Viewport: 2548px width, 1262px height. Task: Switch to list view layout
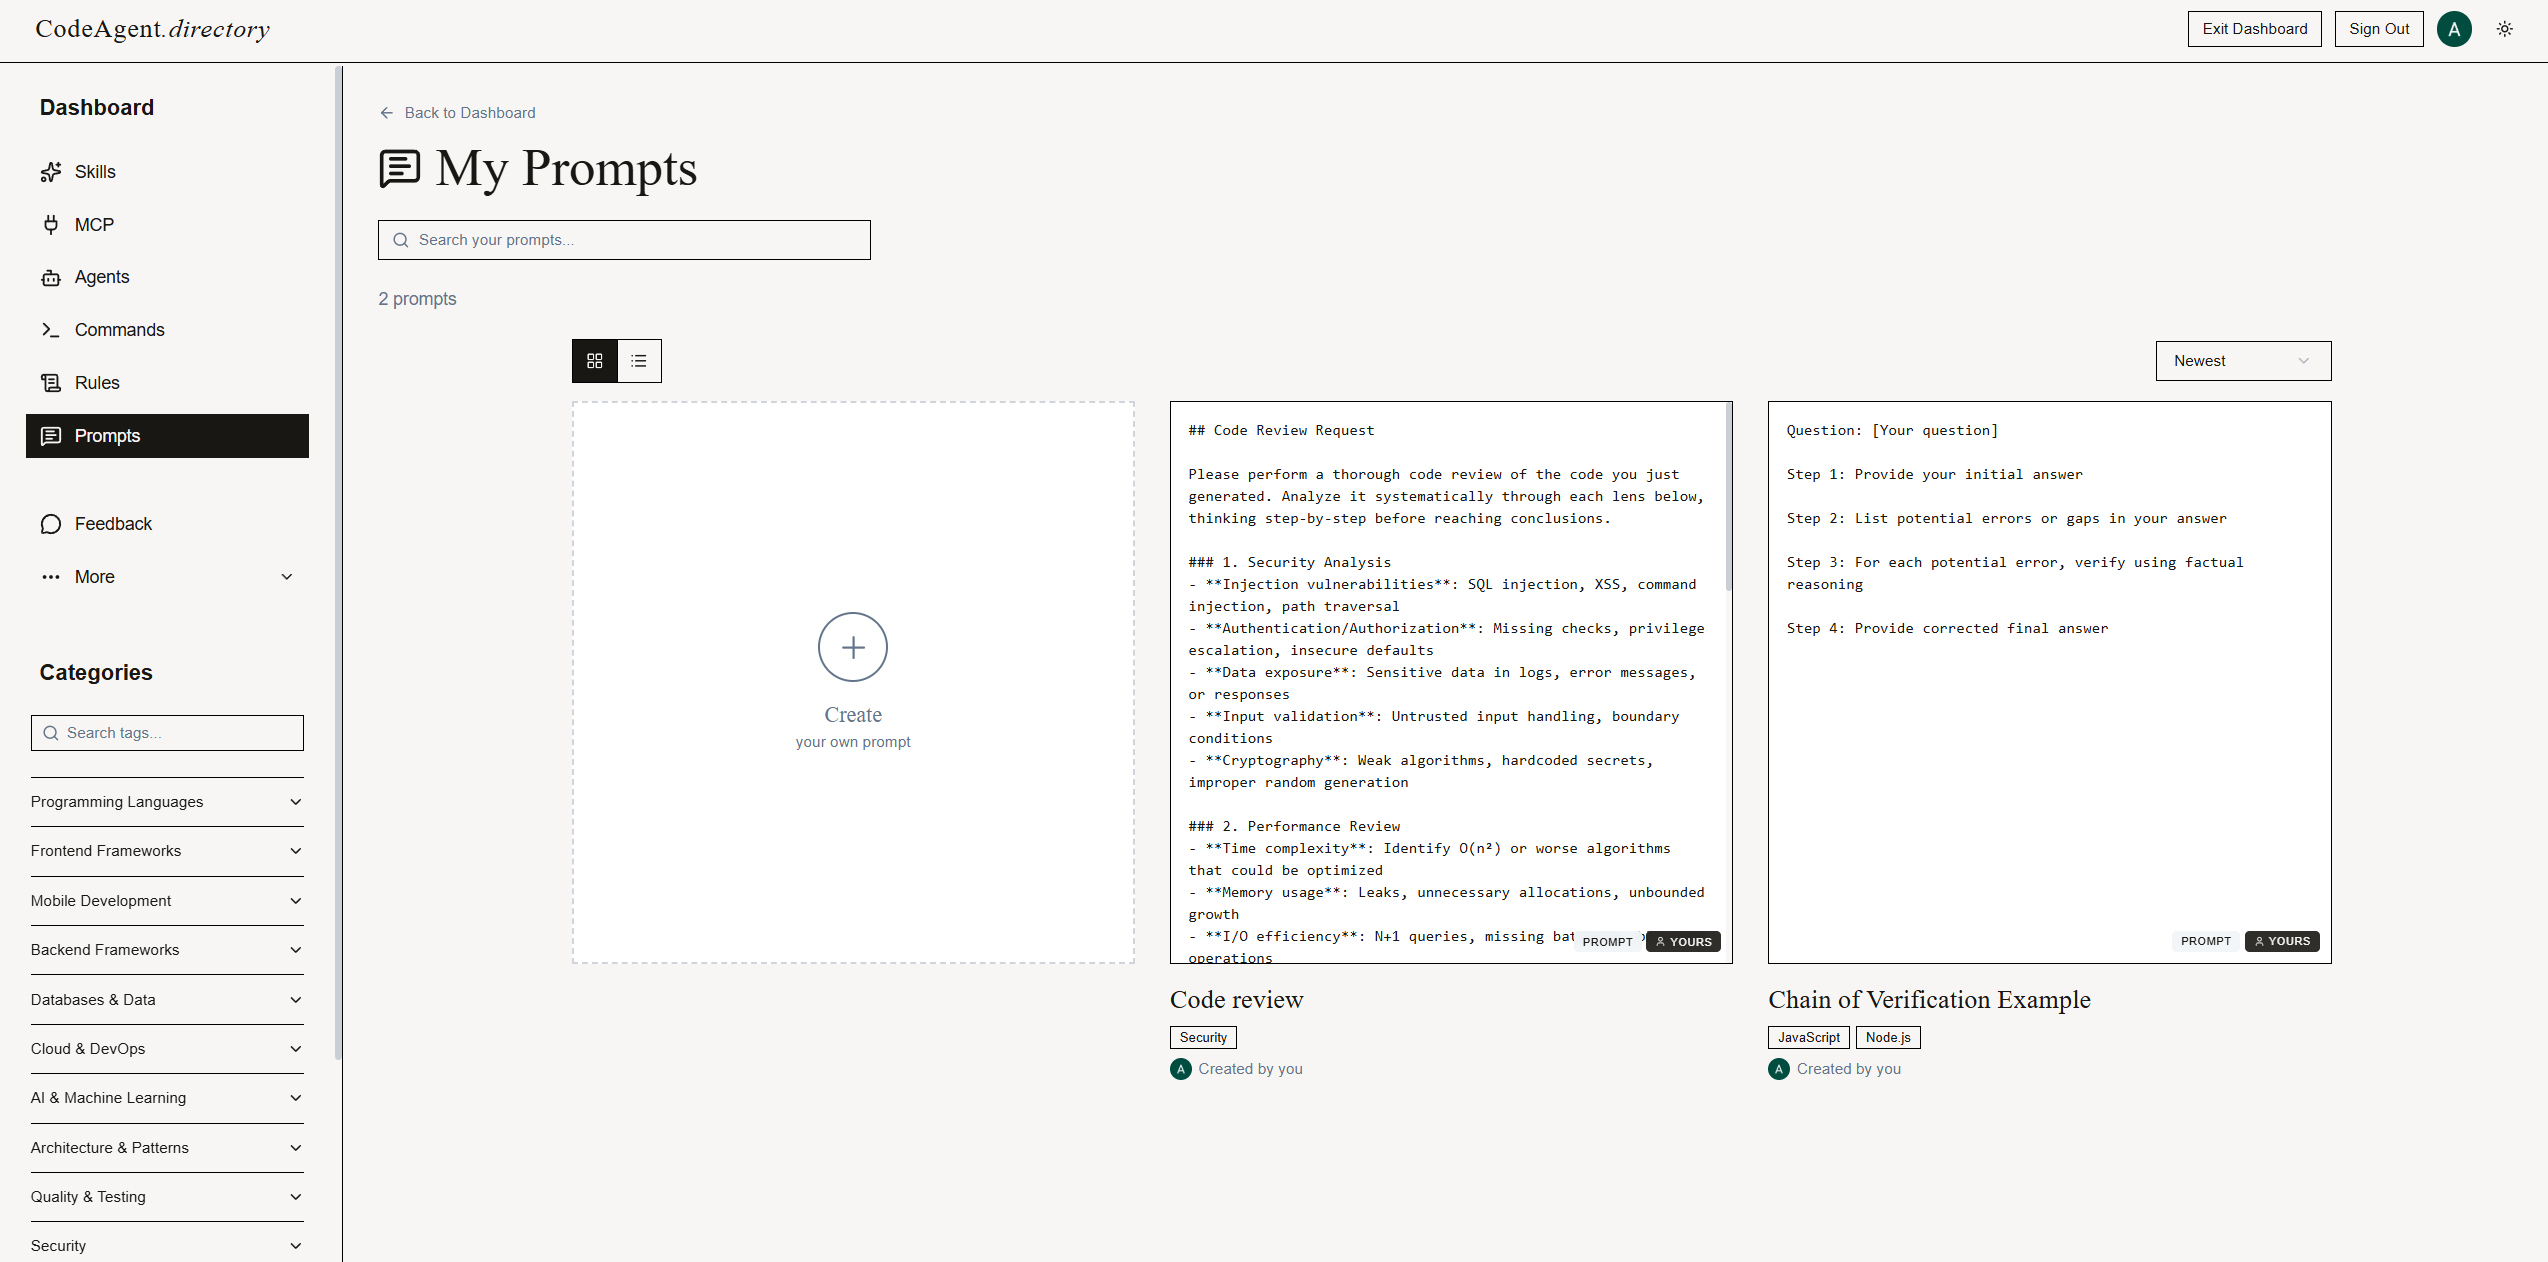click(639, 360)
